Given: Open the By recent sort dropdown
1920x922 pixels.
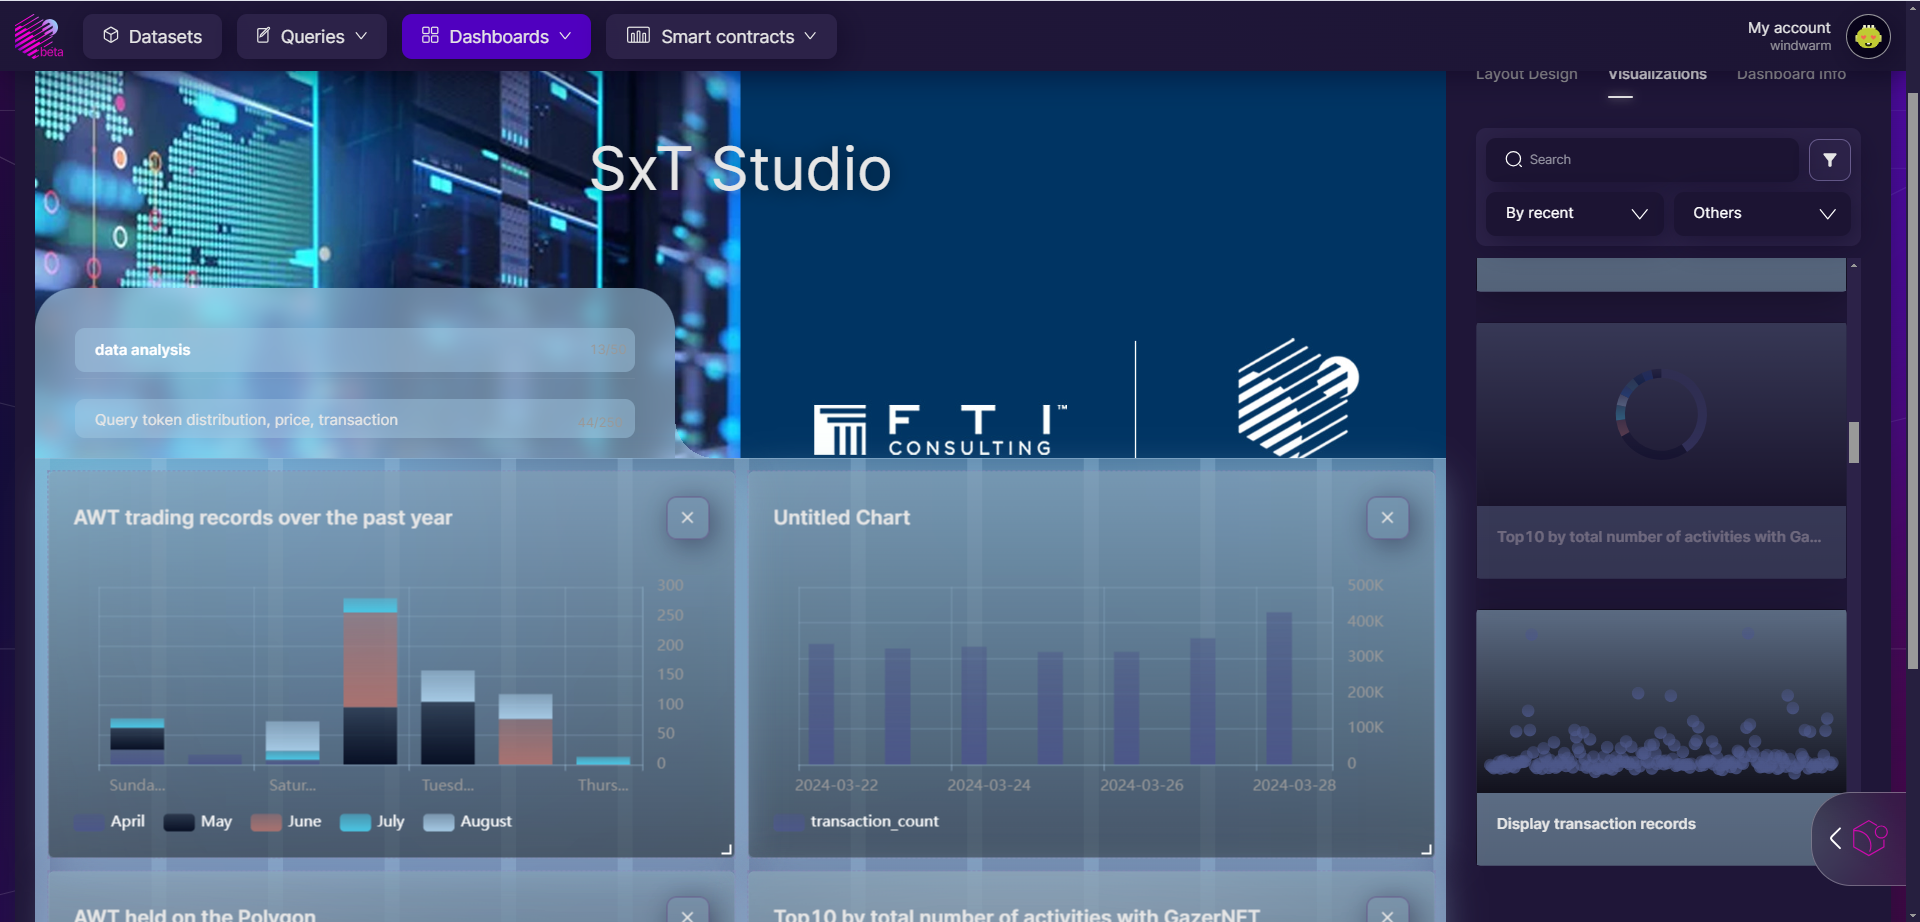Looking at the screenshot, I should pos(1574,214).
